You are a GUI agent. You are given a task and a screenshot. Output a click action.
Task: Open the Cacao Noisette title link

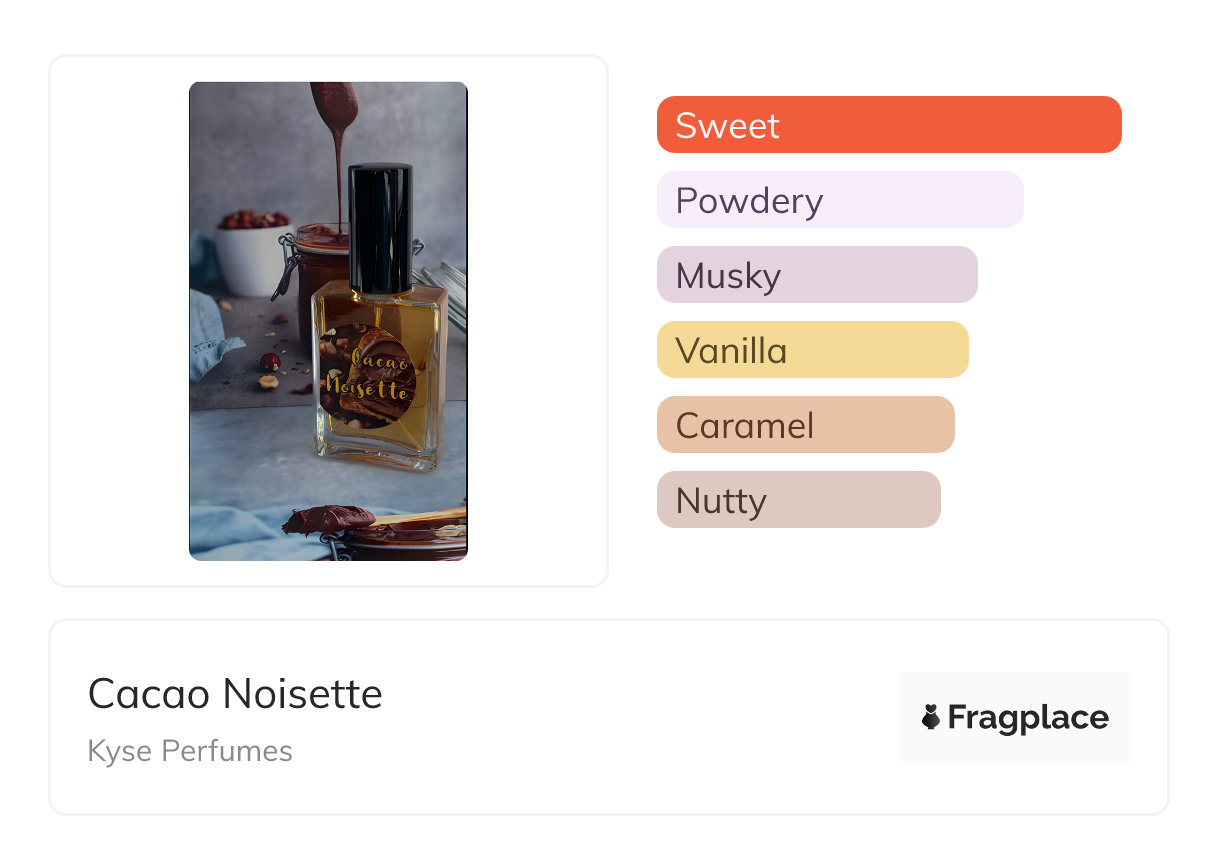235,694
